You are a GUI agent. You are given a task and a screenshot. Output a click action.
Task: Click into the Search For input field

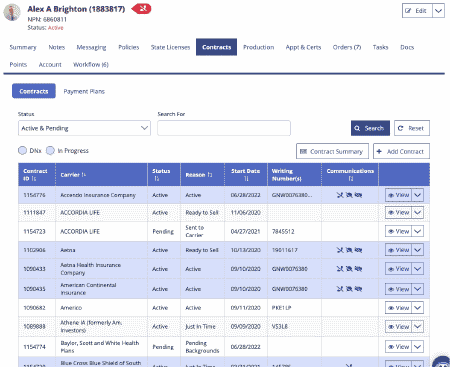[224, 128]
